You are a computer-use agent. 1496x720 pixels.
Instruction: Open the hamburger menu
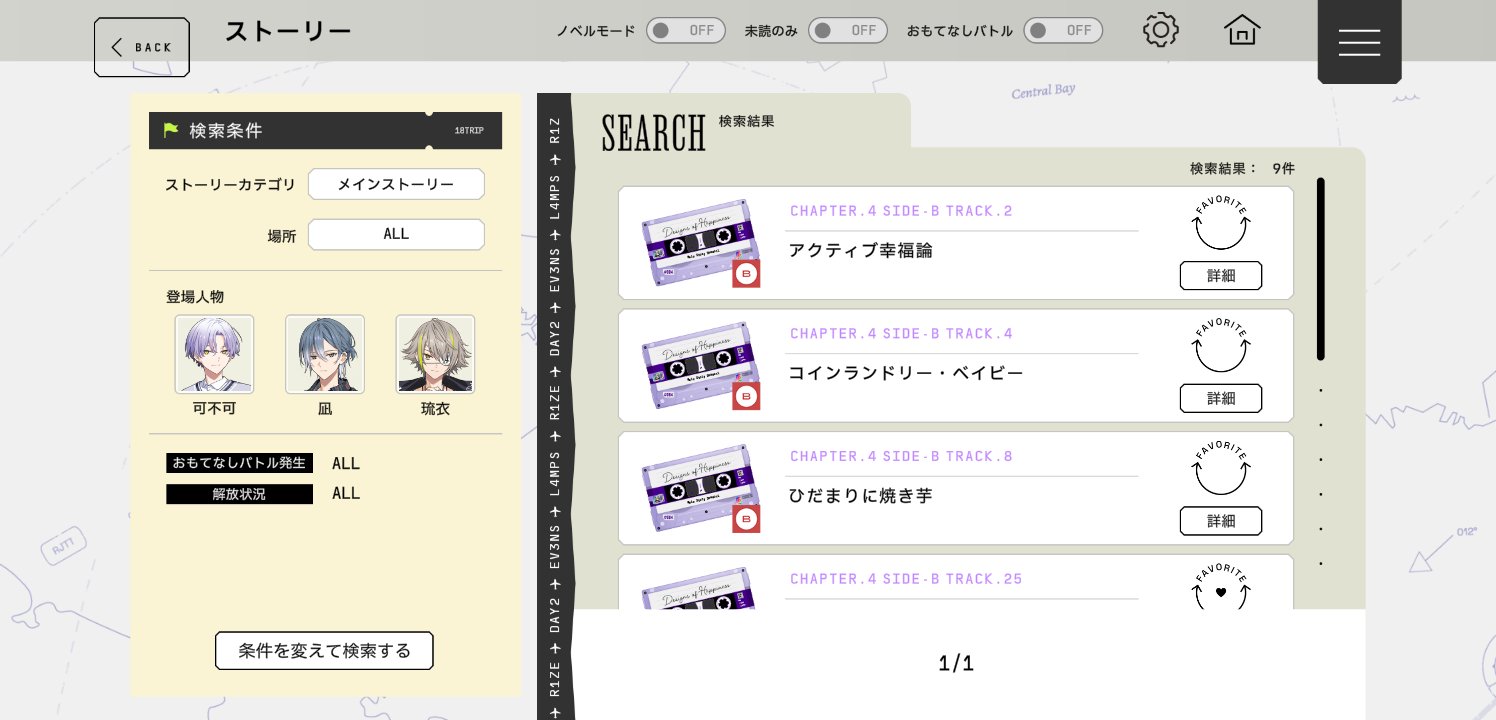tap(1359, 41)
